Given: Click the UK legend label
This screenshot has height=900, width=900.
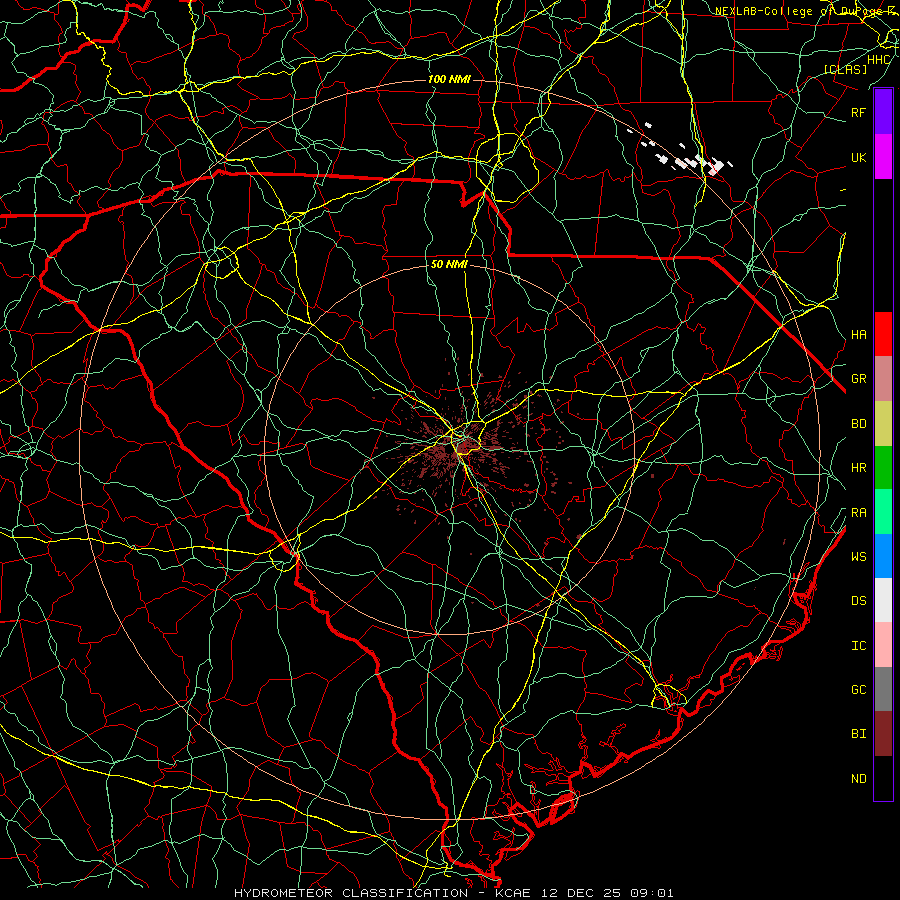Looking at the screenshot, I should click(858, 157).
